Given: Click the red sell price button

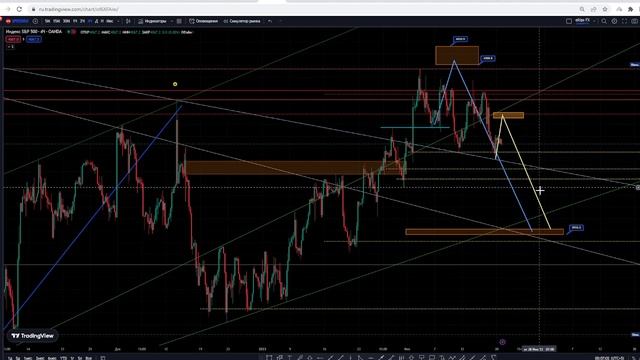Looking at the screenshot, I should [13, 39].
